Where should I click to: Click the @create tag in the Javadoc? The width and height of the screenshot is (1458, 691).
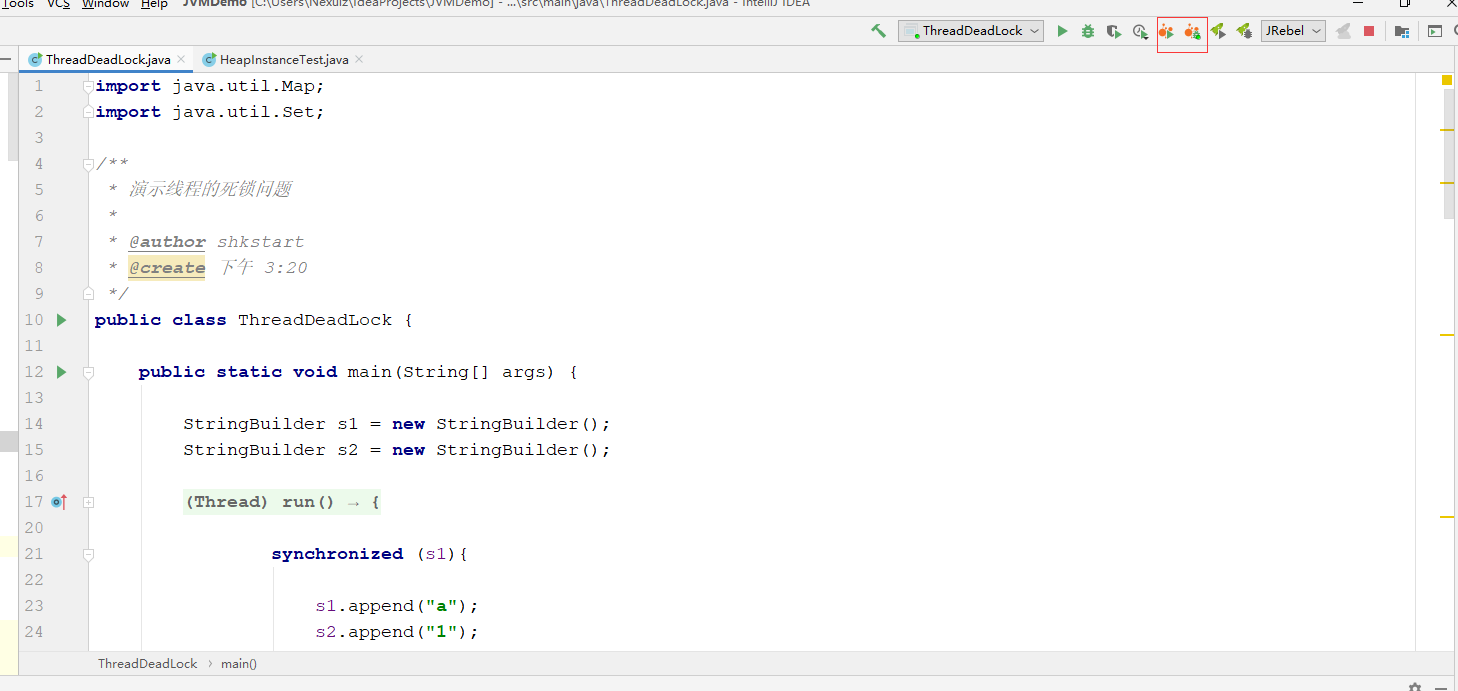(x=167, y=268)
